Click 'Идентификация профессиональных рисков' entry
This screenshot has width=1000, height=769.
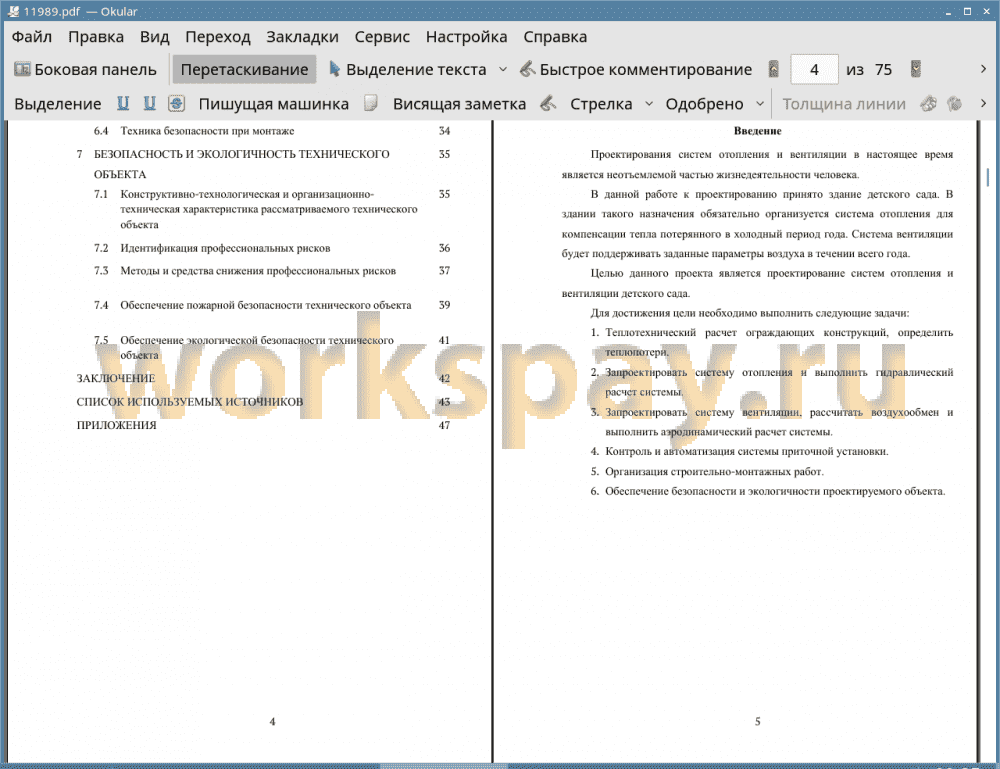[225, 248]
